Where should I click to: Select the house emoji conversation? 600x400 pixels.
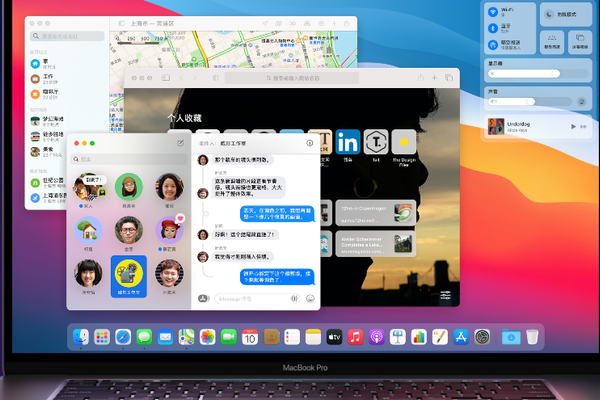(88, 230)
